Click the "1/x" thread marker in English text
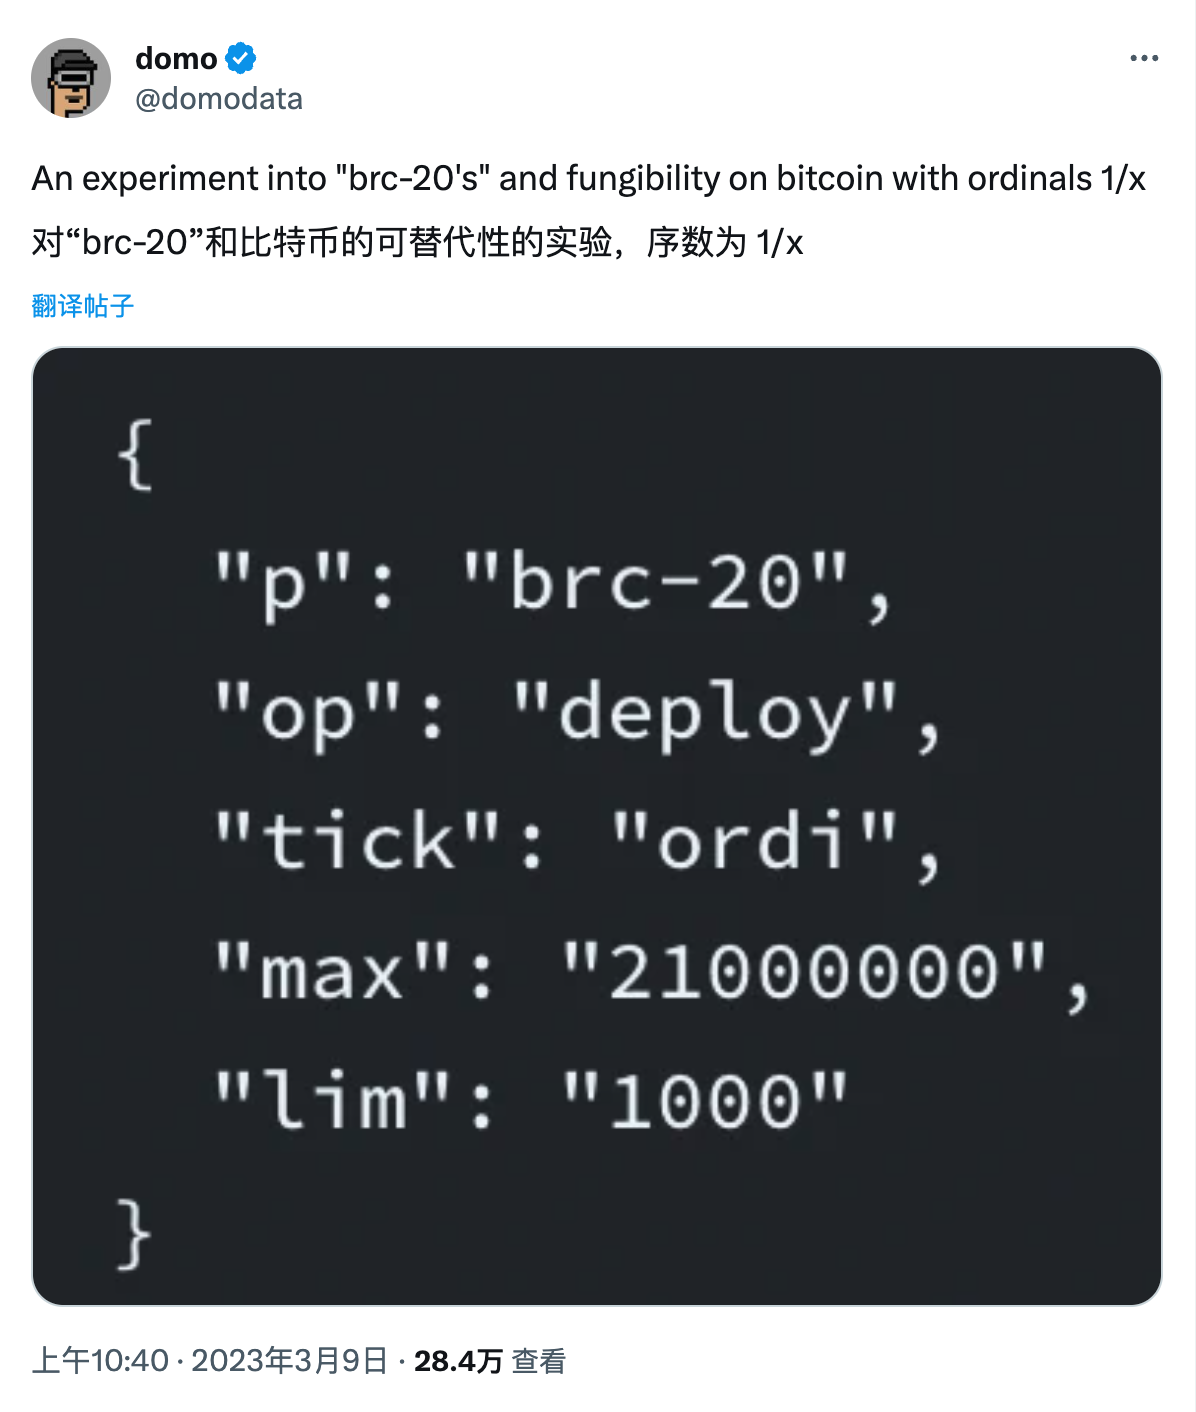 coord(1123,179)
